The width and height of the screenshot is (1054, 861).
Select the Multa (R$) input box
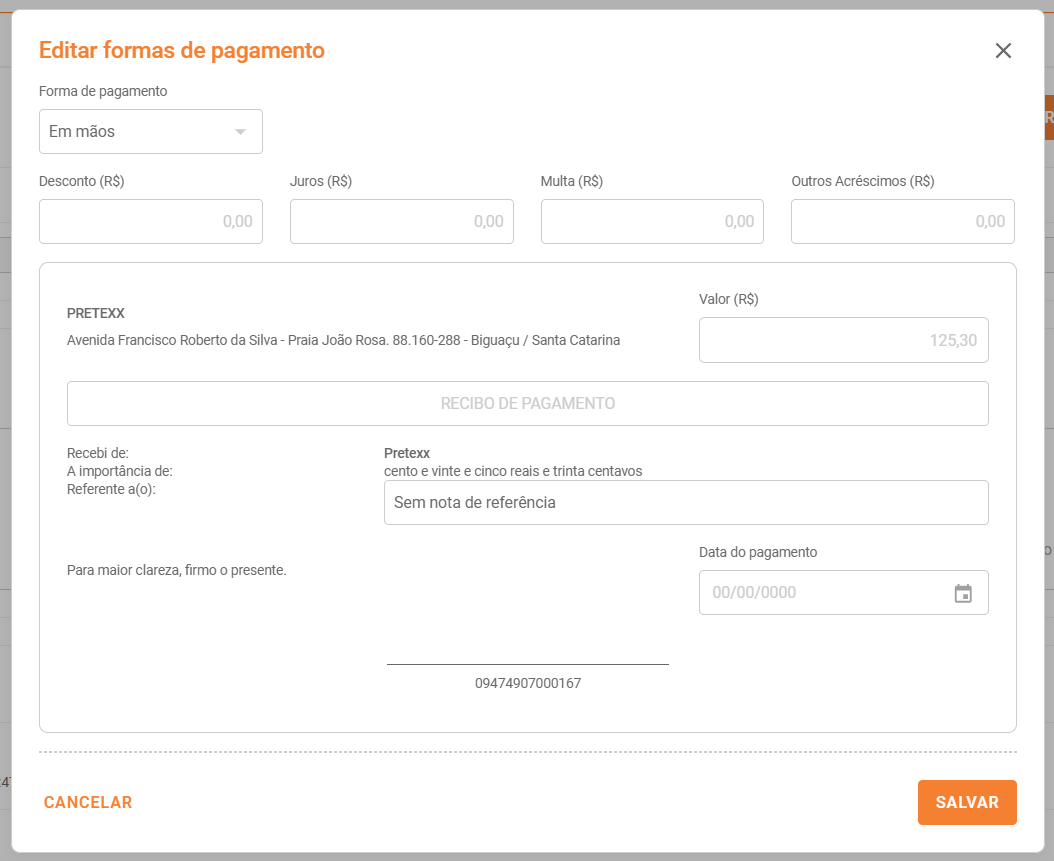pyautogui.click(x=652, y=221)
